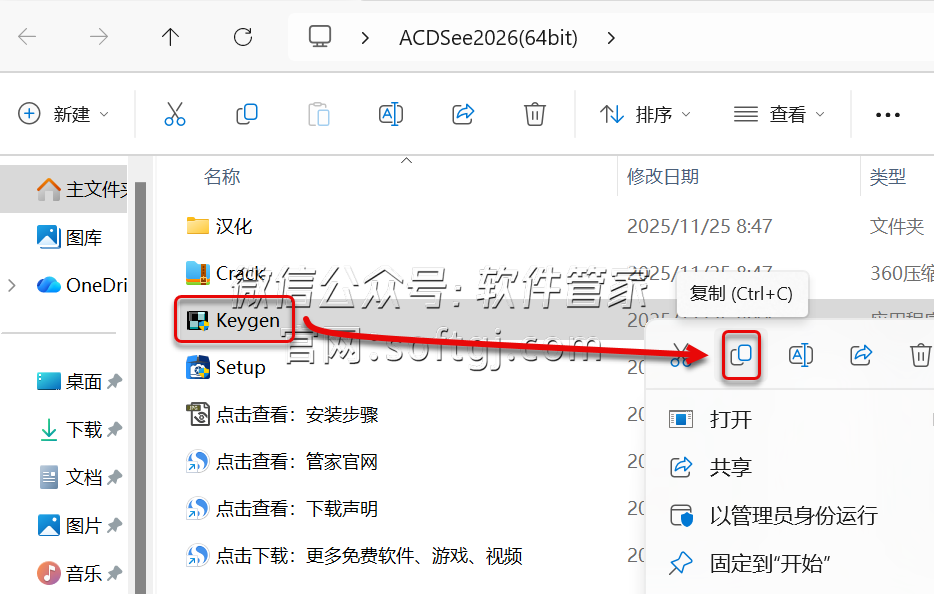This screenshot has height=594, width=934.
Task: Click the context menu Rename icon
Action: pos(801,355)
